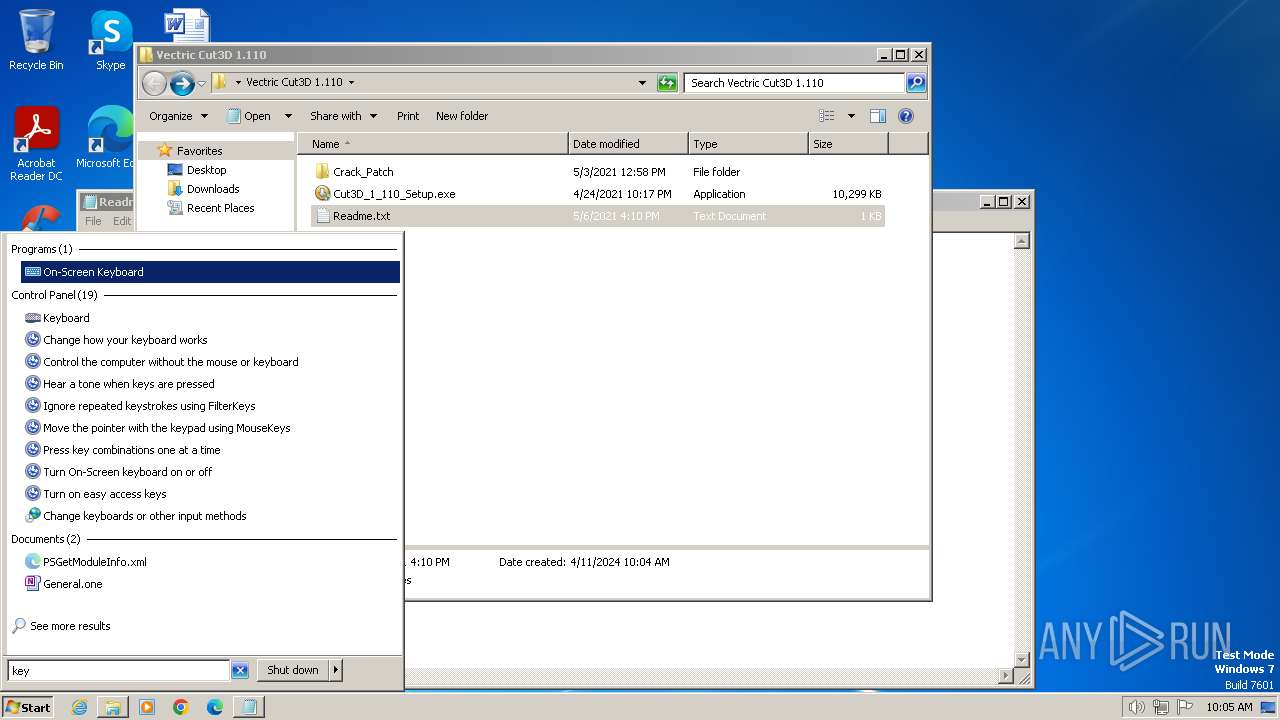Open the 'Share with' dropdown
Screen dimensions: 1280x720
(343, 116)
